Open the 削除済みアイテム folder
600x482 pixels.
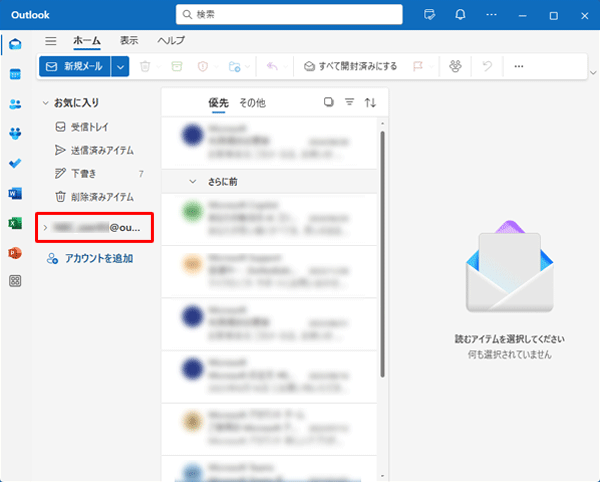95,197
